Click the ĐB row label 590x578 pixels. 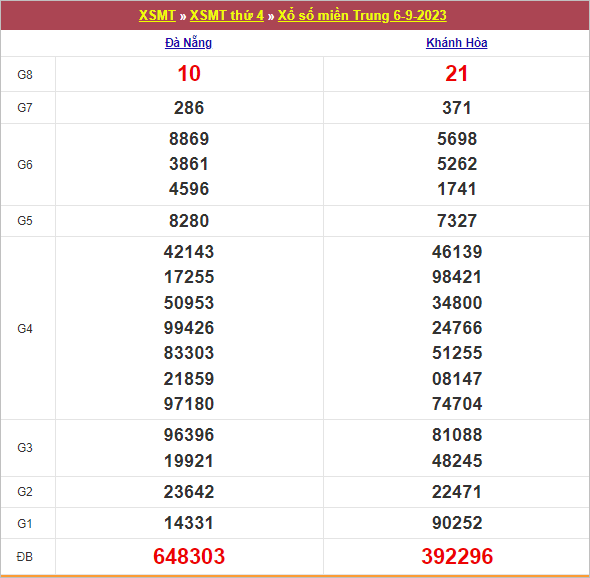(25, 557)
